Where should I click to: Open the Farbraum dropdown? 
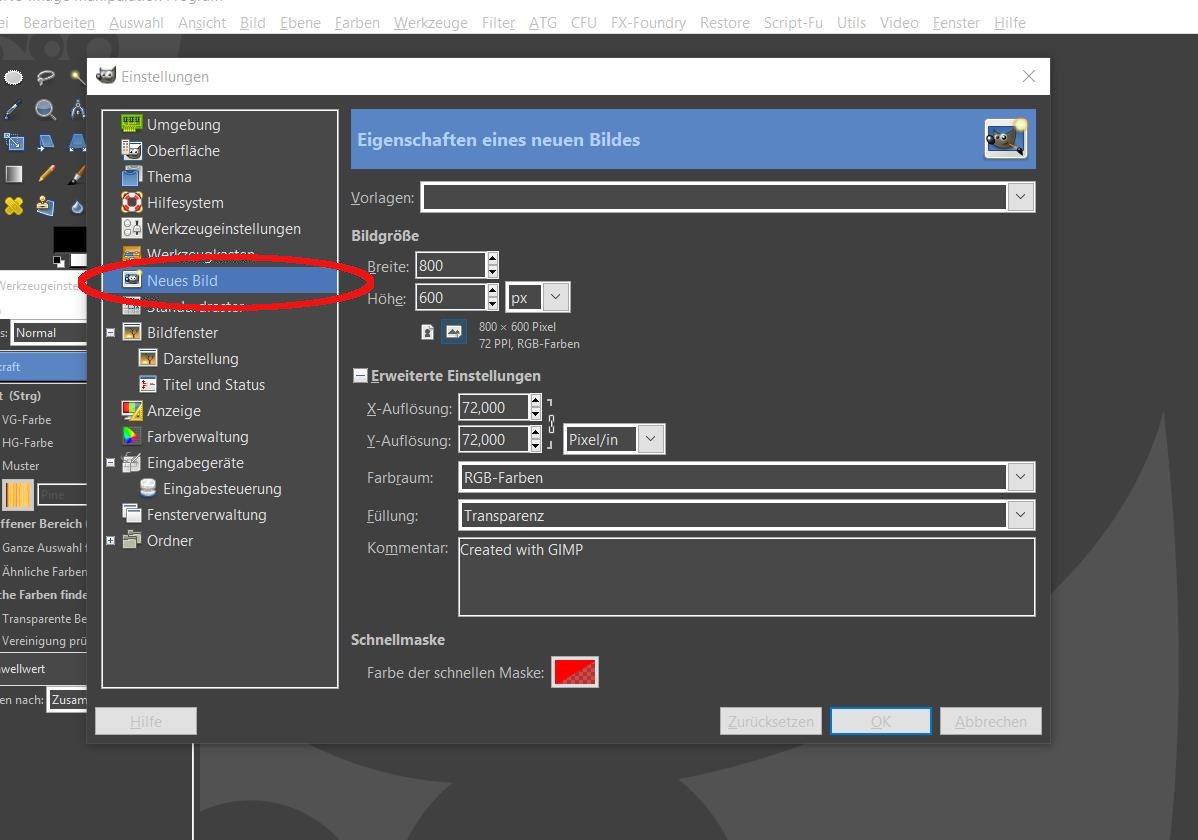[1019, 477]
